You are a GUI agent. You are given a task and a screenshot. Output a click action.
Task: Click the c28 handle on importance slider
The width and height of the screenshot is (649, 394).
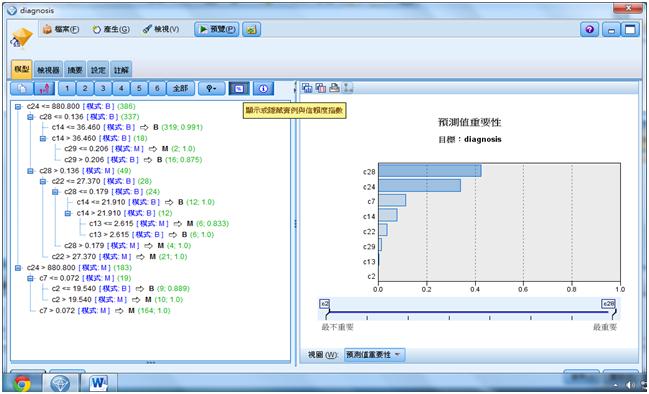609,304
